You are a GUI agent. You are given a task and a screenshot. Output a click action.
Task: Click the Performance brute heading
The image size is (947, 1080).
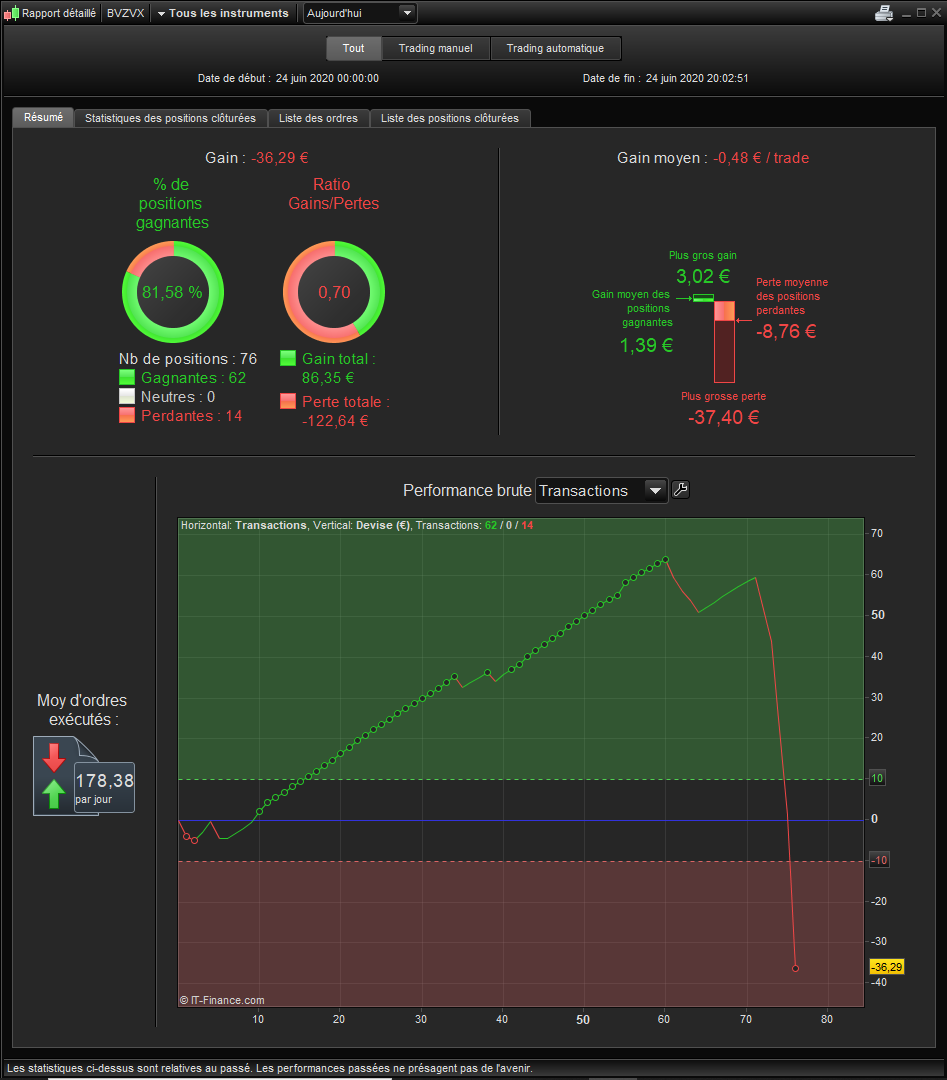(467, 490)
